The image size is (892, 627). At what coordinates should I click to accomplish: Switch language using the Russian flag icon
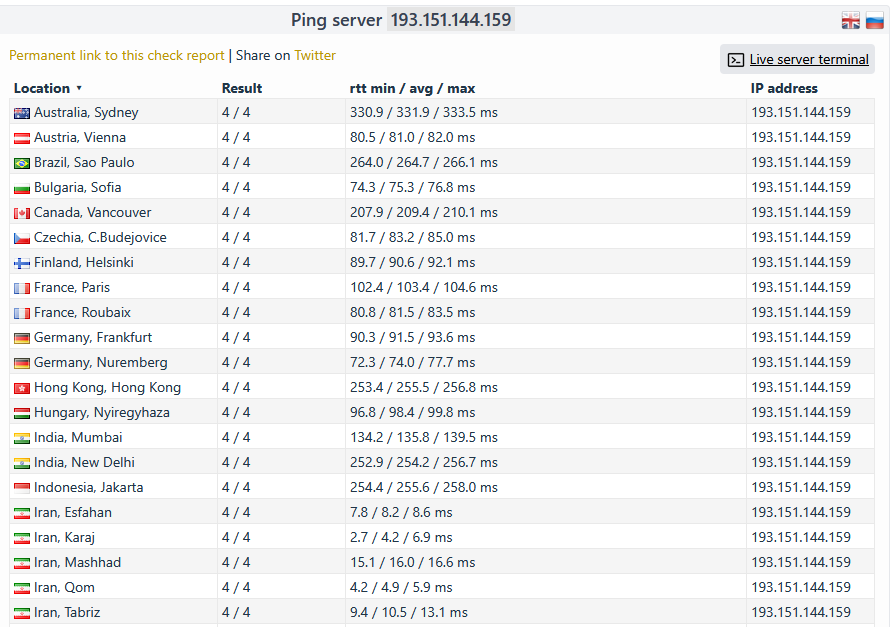[874, 21]
